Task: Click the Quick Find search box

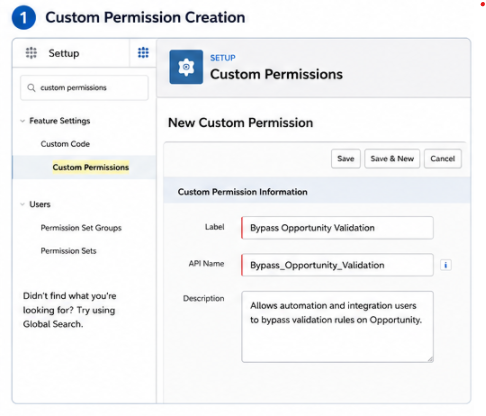Action: pyautogui.click(x=84, y=88)
